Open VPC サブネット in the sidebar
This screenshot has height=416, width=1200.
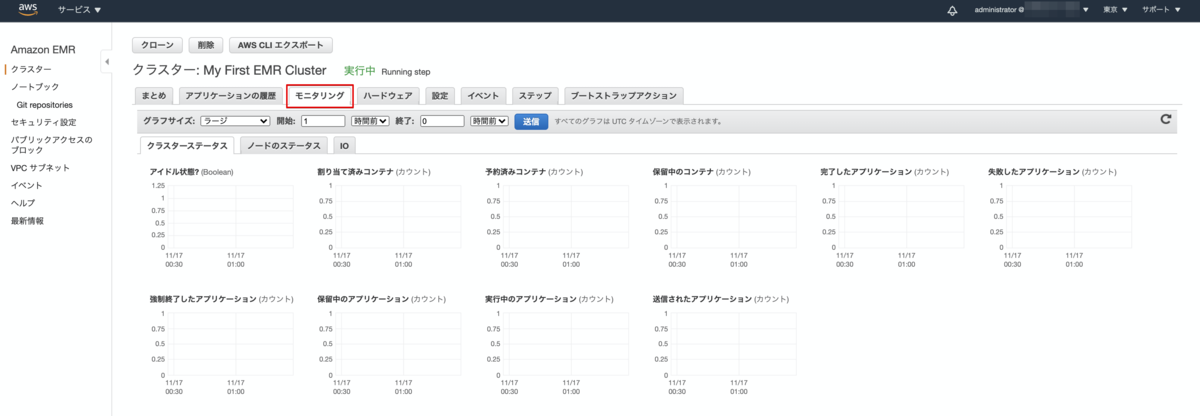pyautogui.click(x=40, y=168)
